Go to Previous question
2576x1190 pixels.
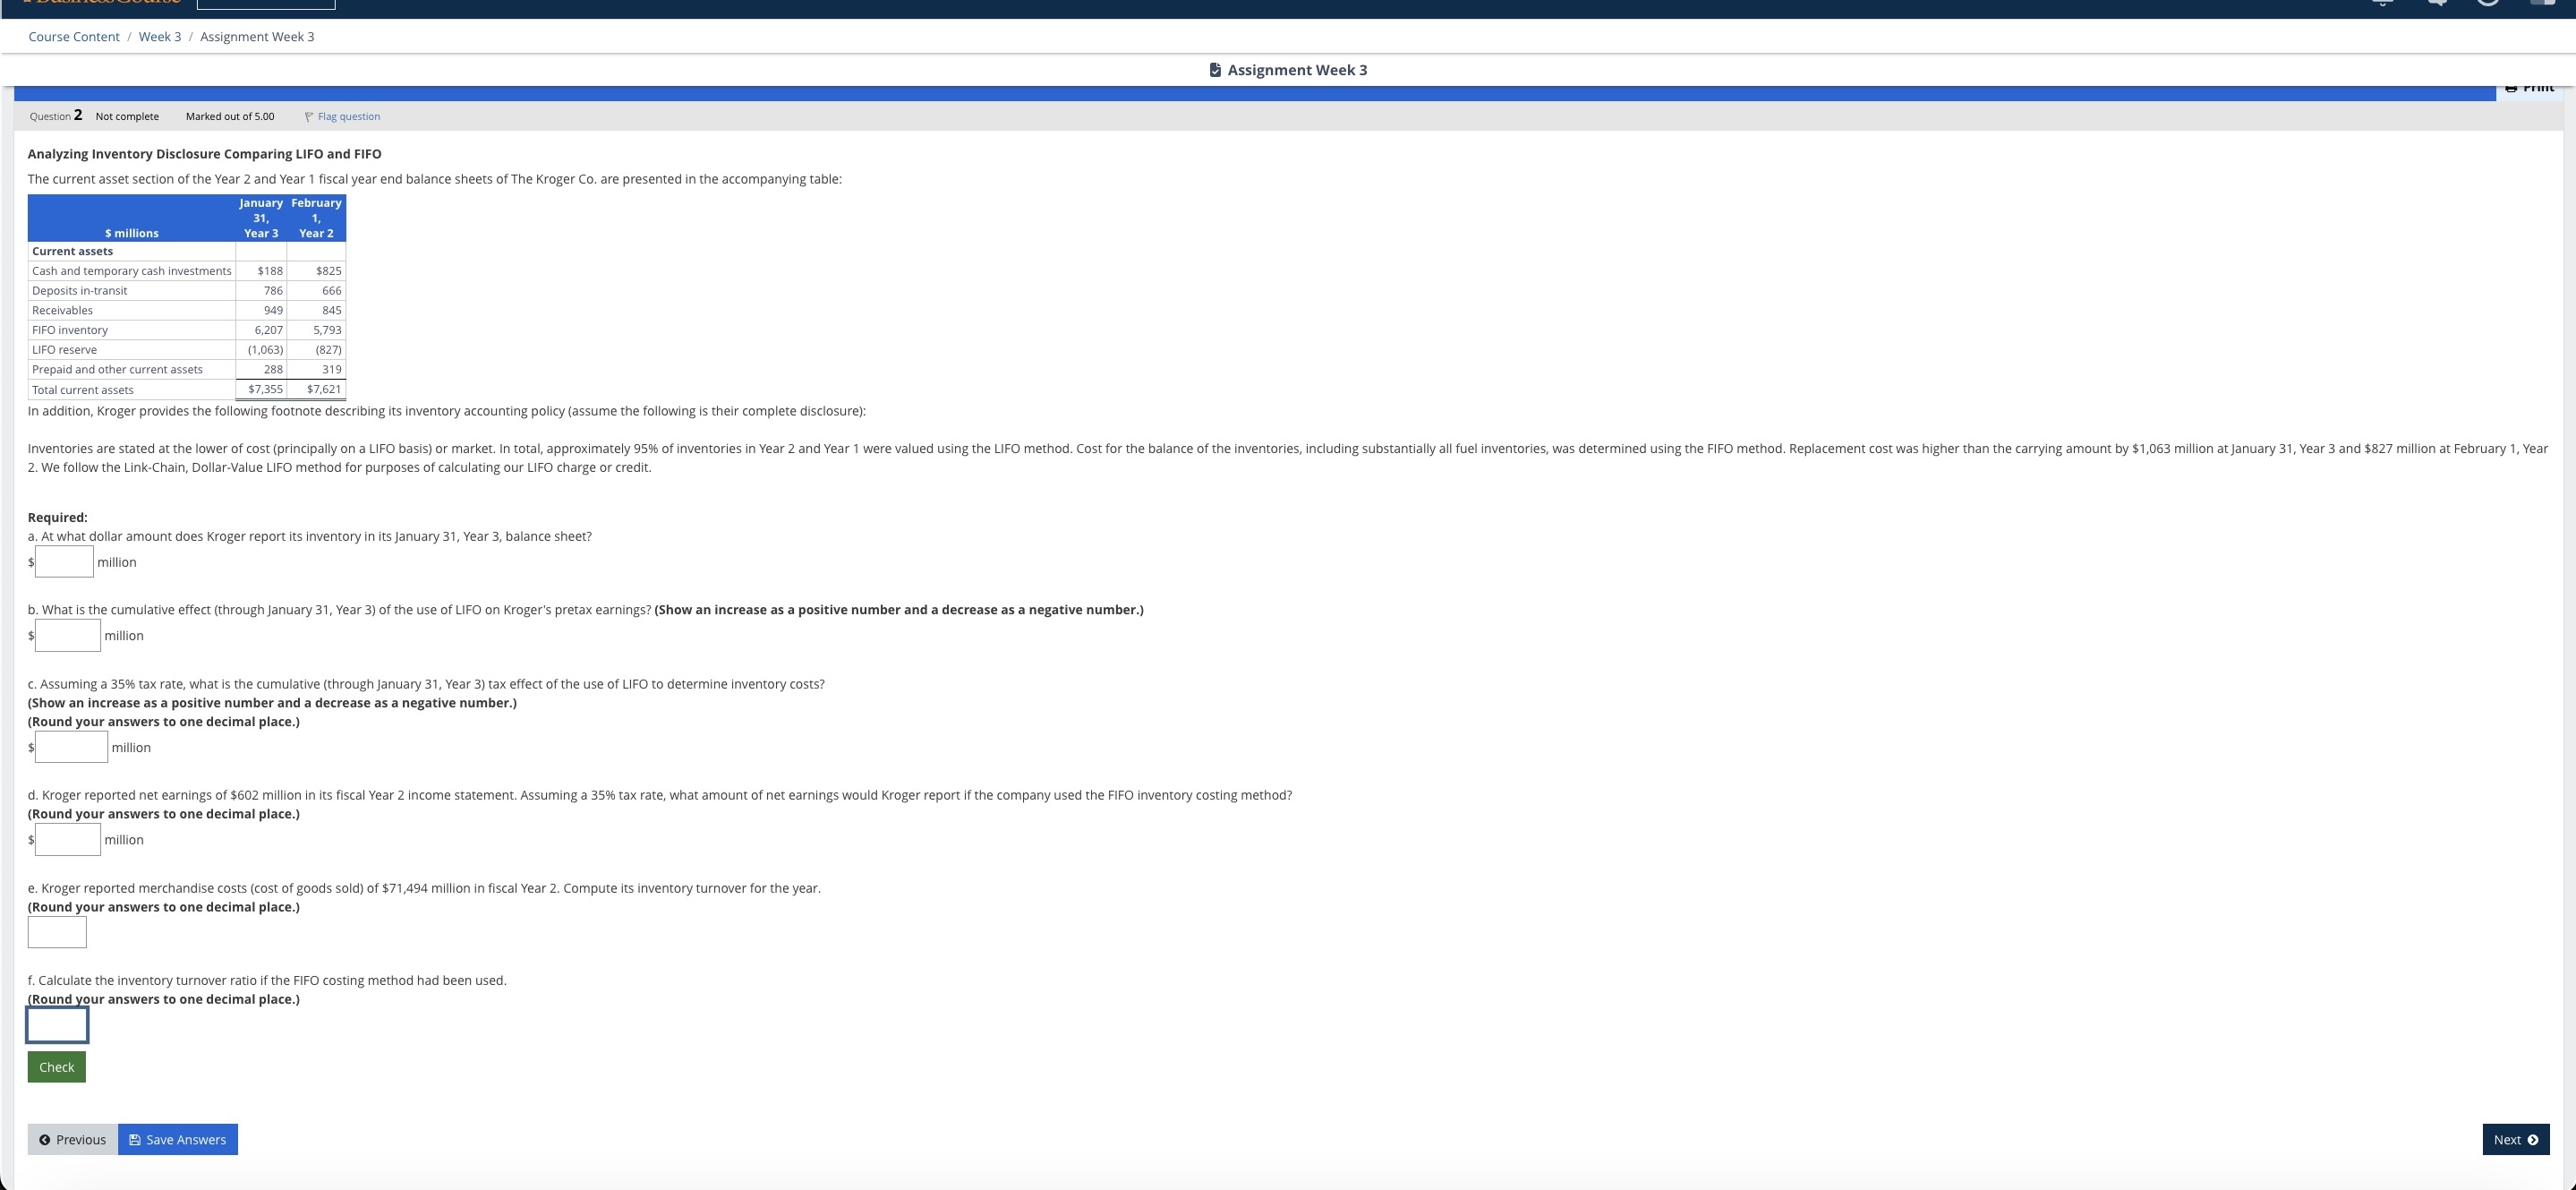coord(73,1140)
